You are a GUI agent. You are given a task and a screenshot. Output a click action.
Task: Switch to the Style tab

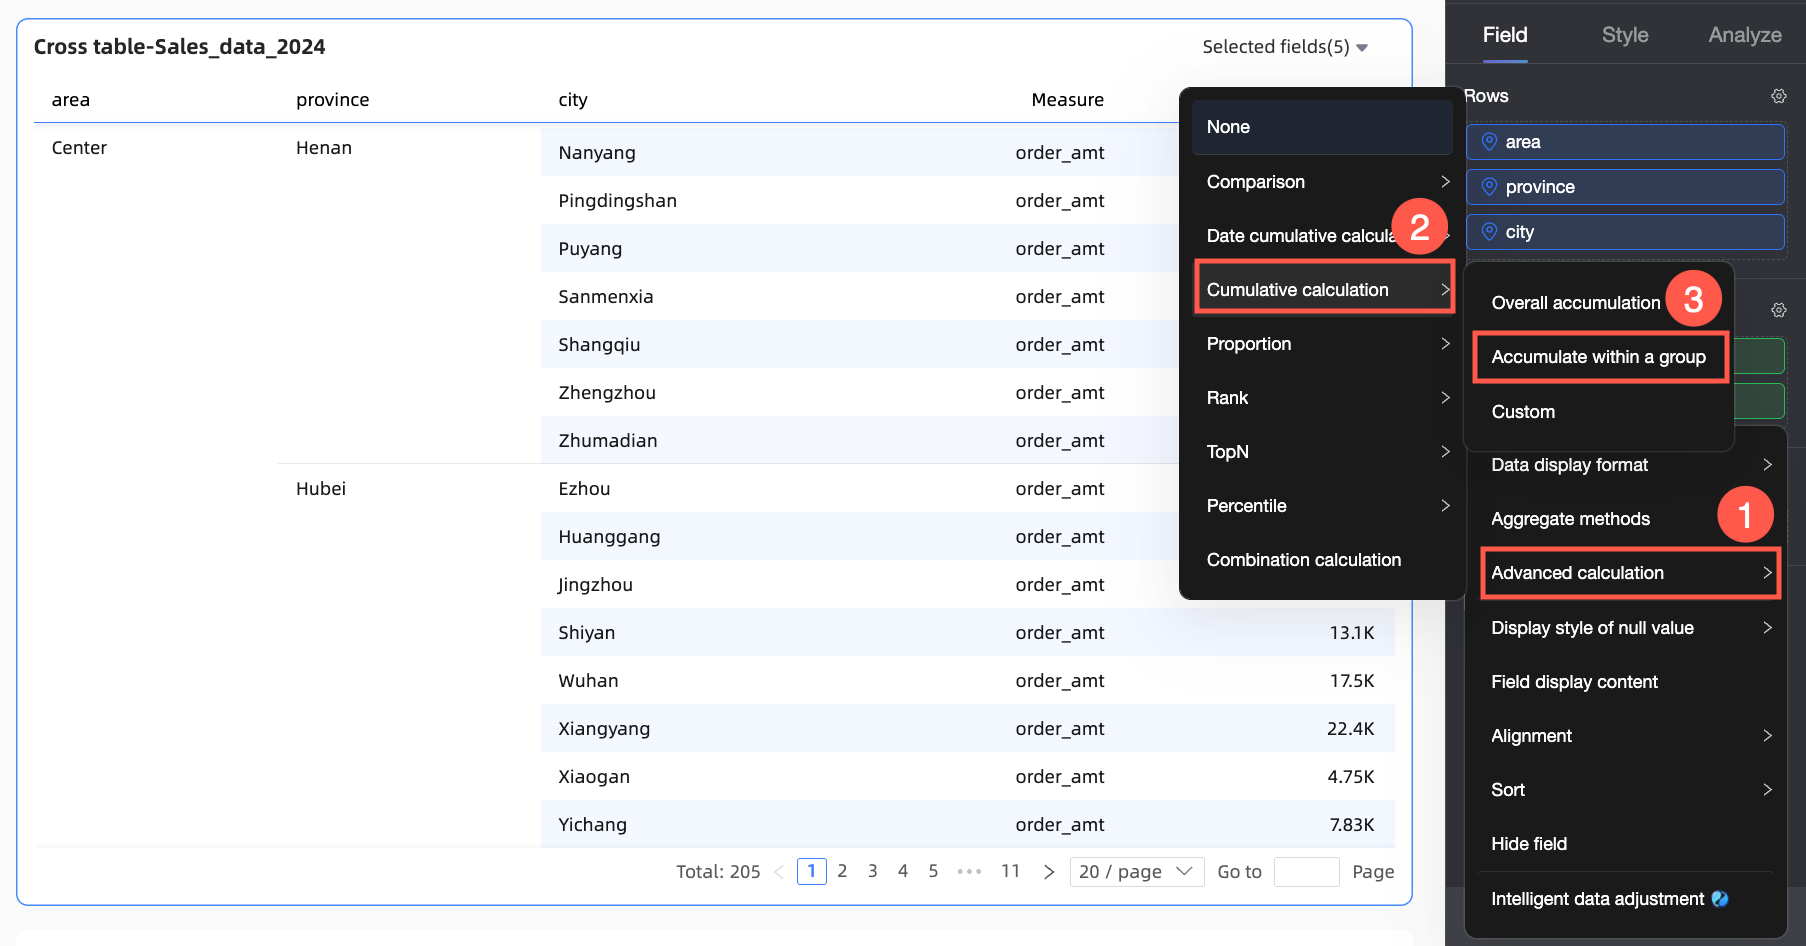(x=1625, y=35)
